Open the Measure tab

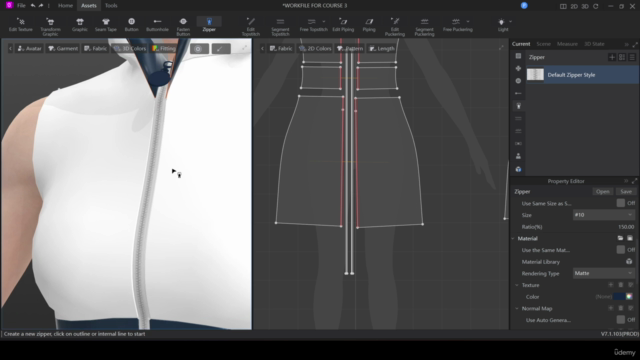pos(567,44)
